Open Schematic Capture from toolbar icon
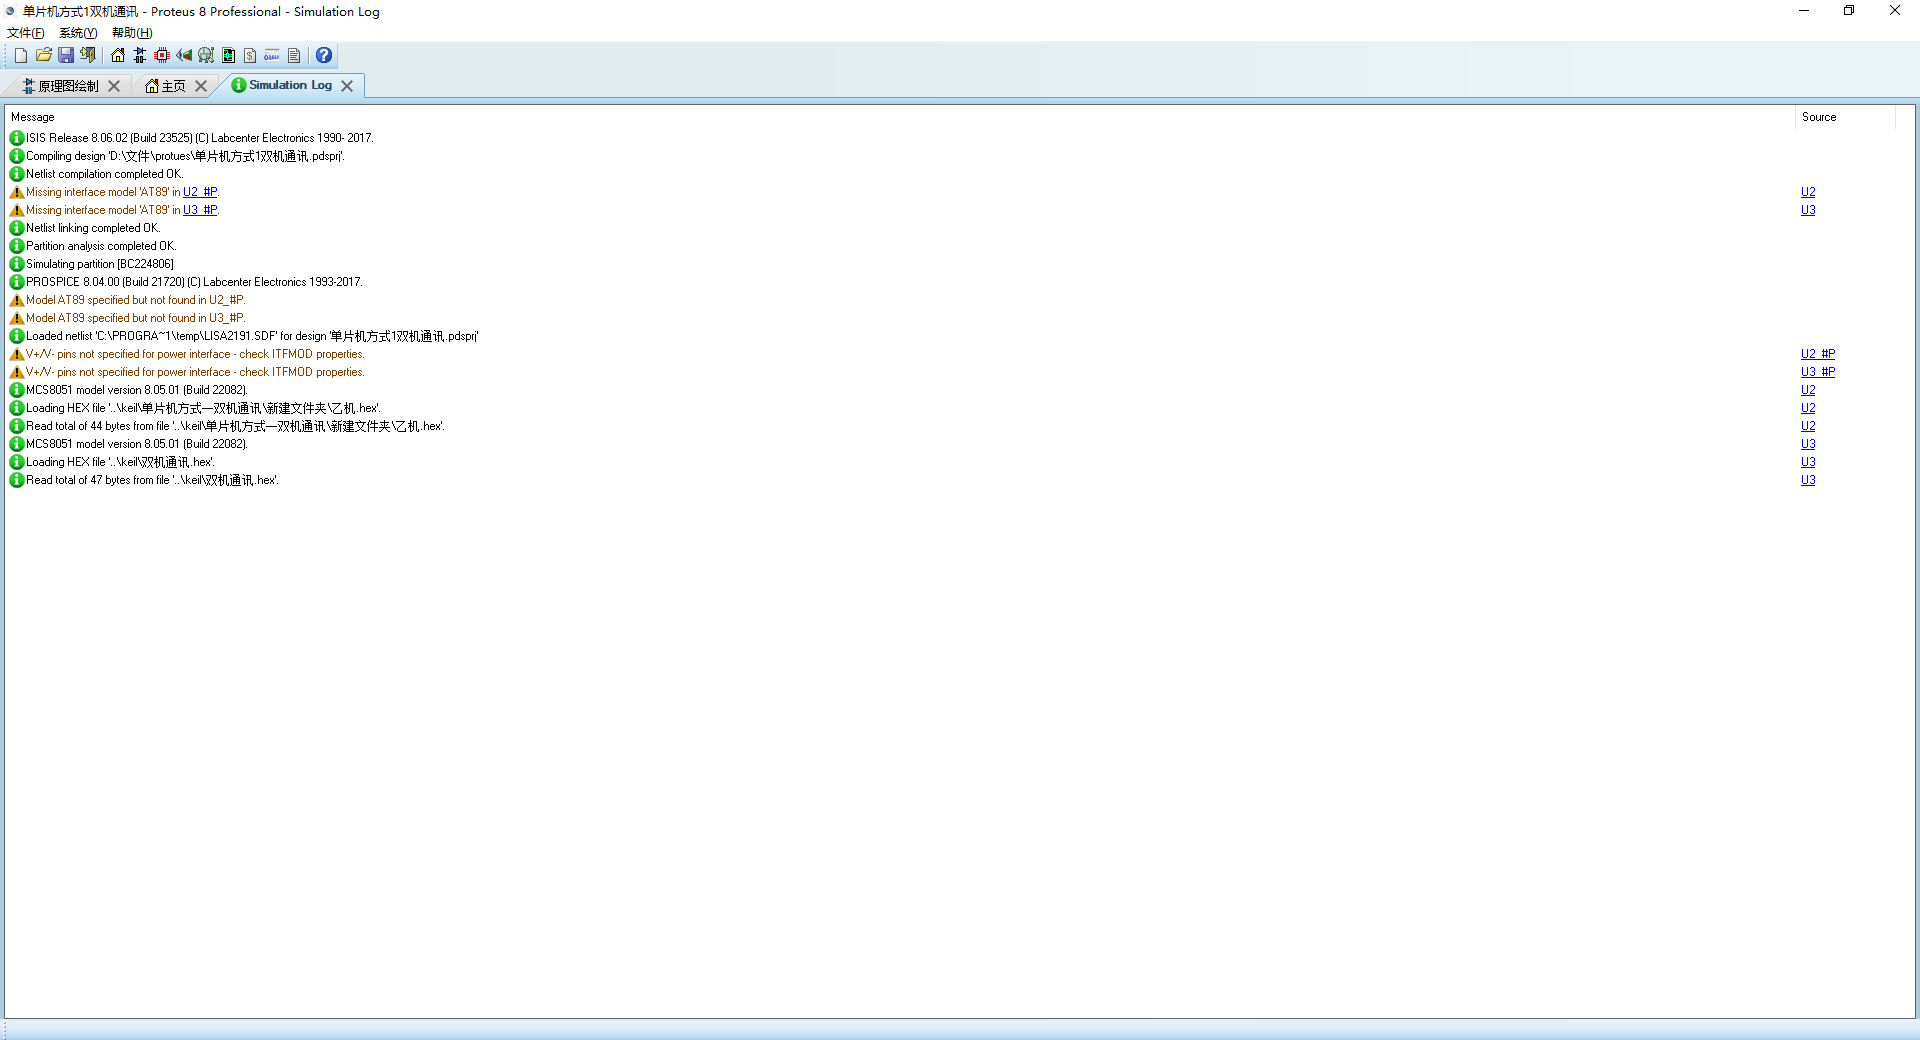Image resolution: width=1920 pixels, height=1040 pixels. point(140,56)
